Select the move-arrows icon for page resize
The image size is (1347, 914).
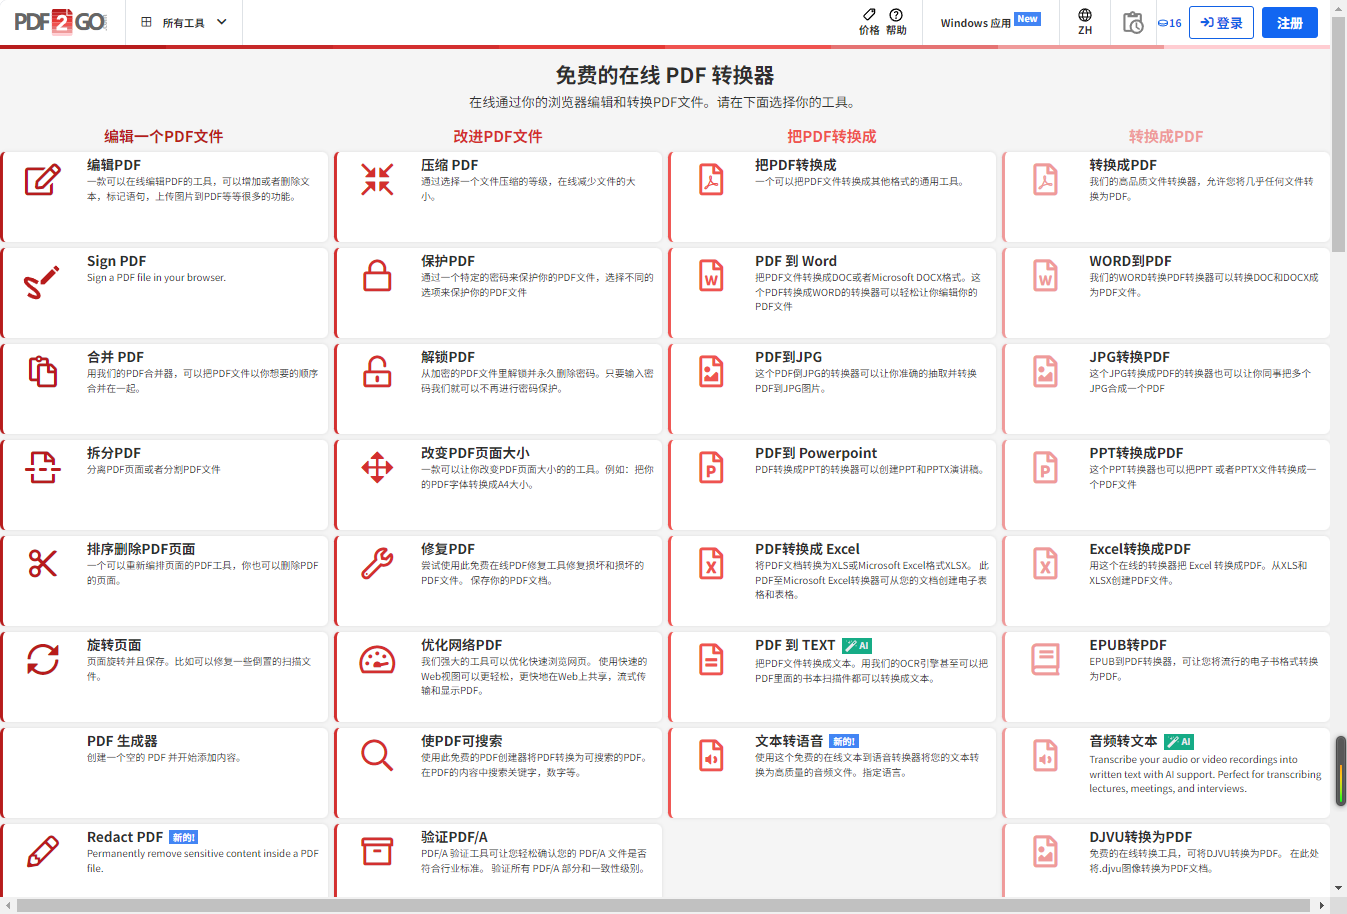377,467
